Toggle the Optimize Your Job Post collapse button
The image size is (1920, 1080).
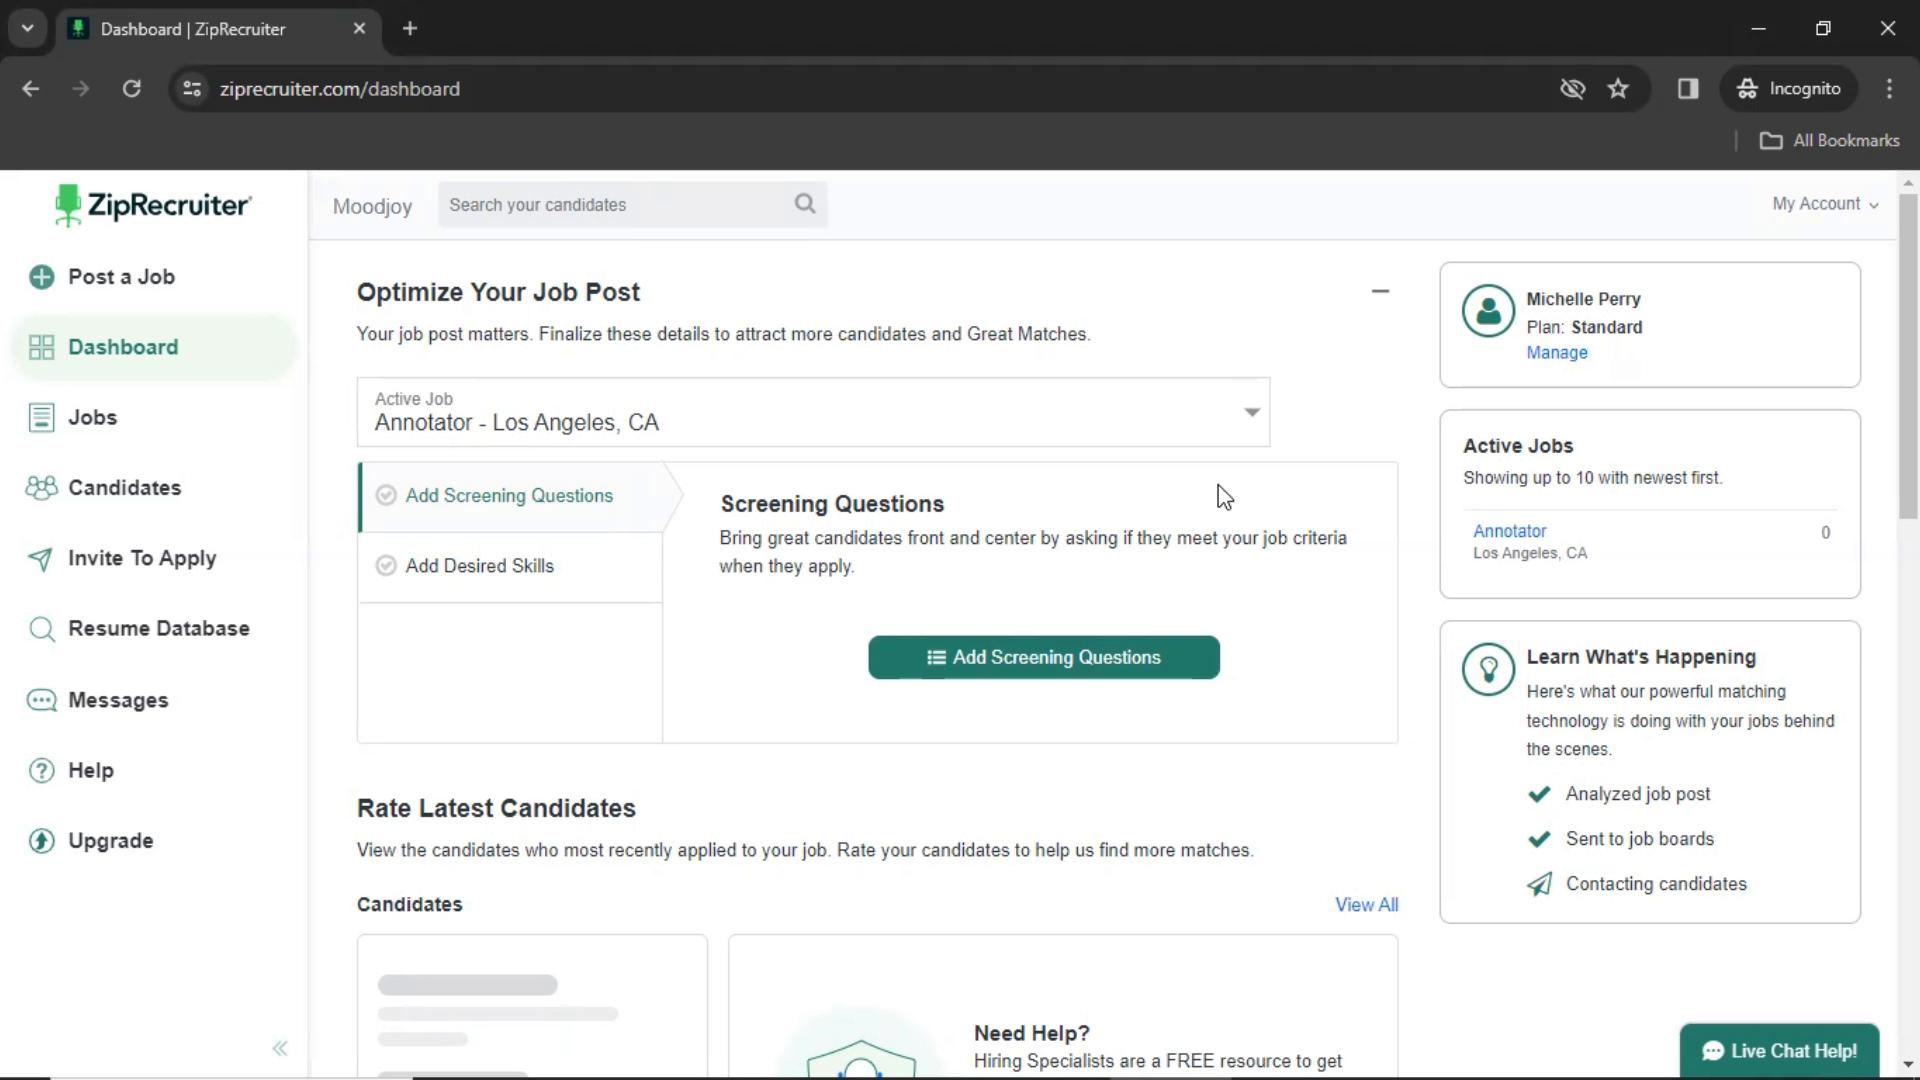[x=1379, y=291]
